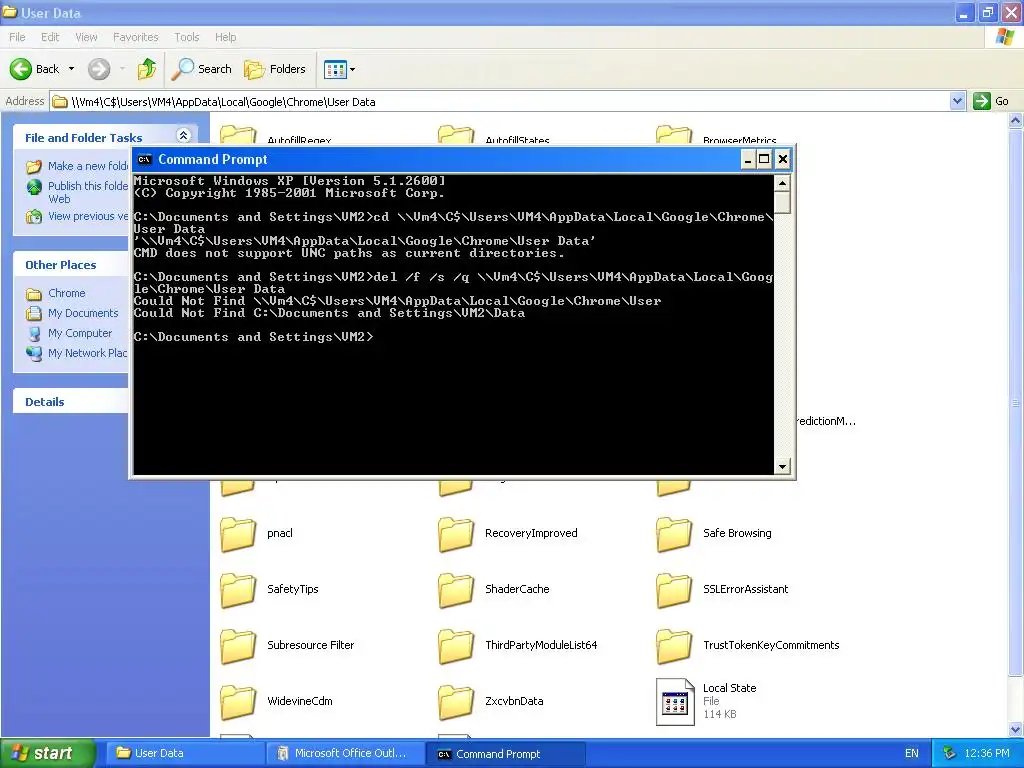1024x768 pixels.
Task: Open the Search tool
Action: 201,69
